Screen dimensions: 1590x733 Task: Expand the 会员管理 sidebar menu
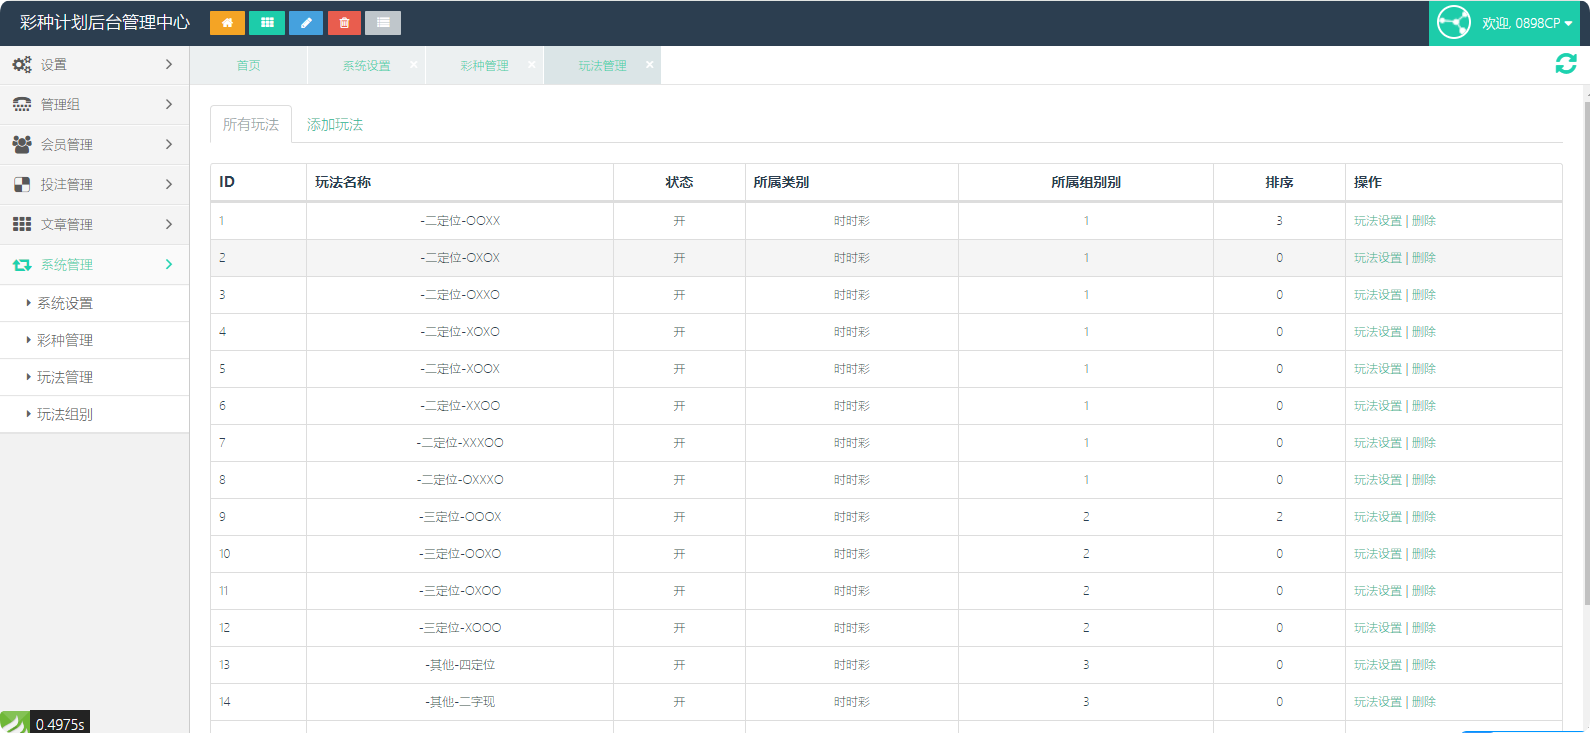coord(94,144)
